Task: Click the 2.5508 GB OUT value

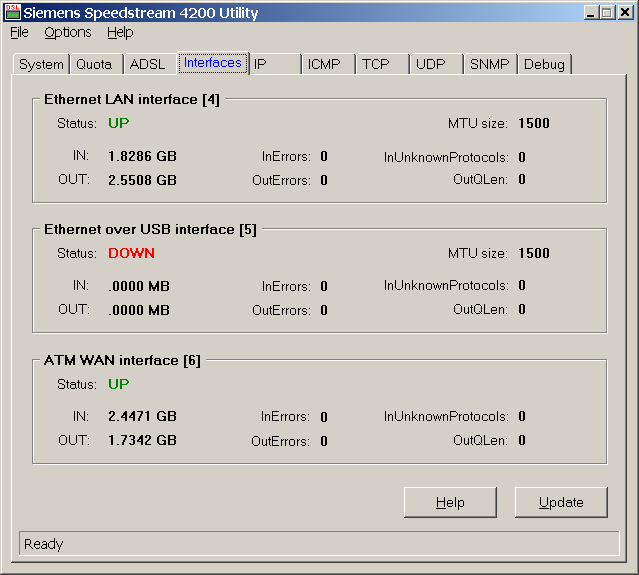Action: pos(142,180)
